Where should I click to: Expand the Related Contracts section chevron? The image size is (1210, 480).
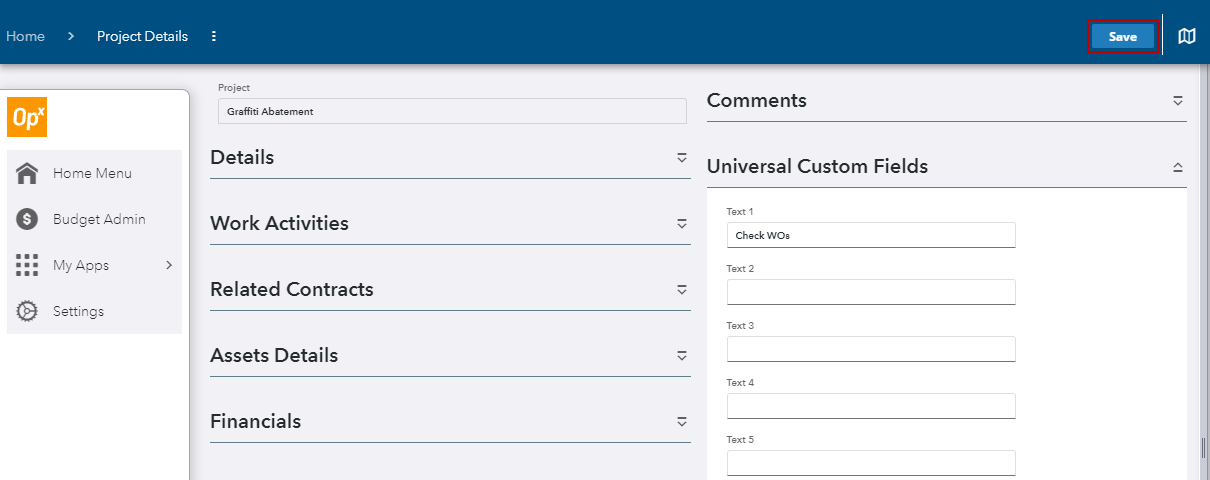pyautogui.click(x=682, y=290)
